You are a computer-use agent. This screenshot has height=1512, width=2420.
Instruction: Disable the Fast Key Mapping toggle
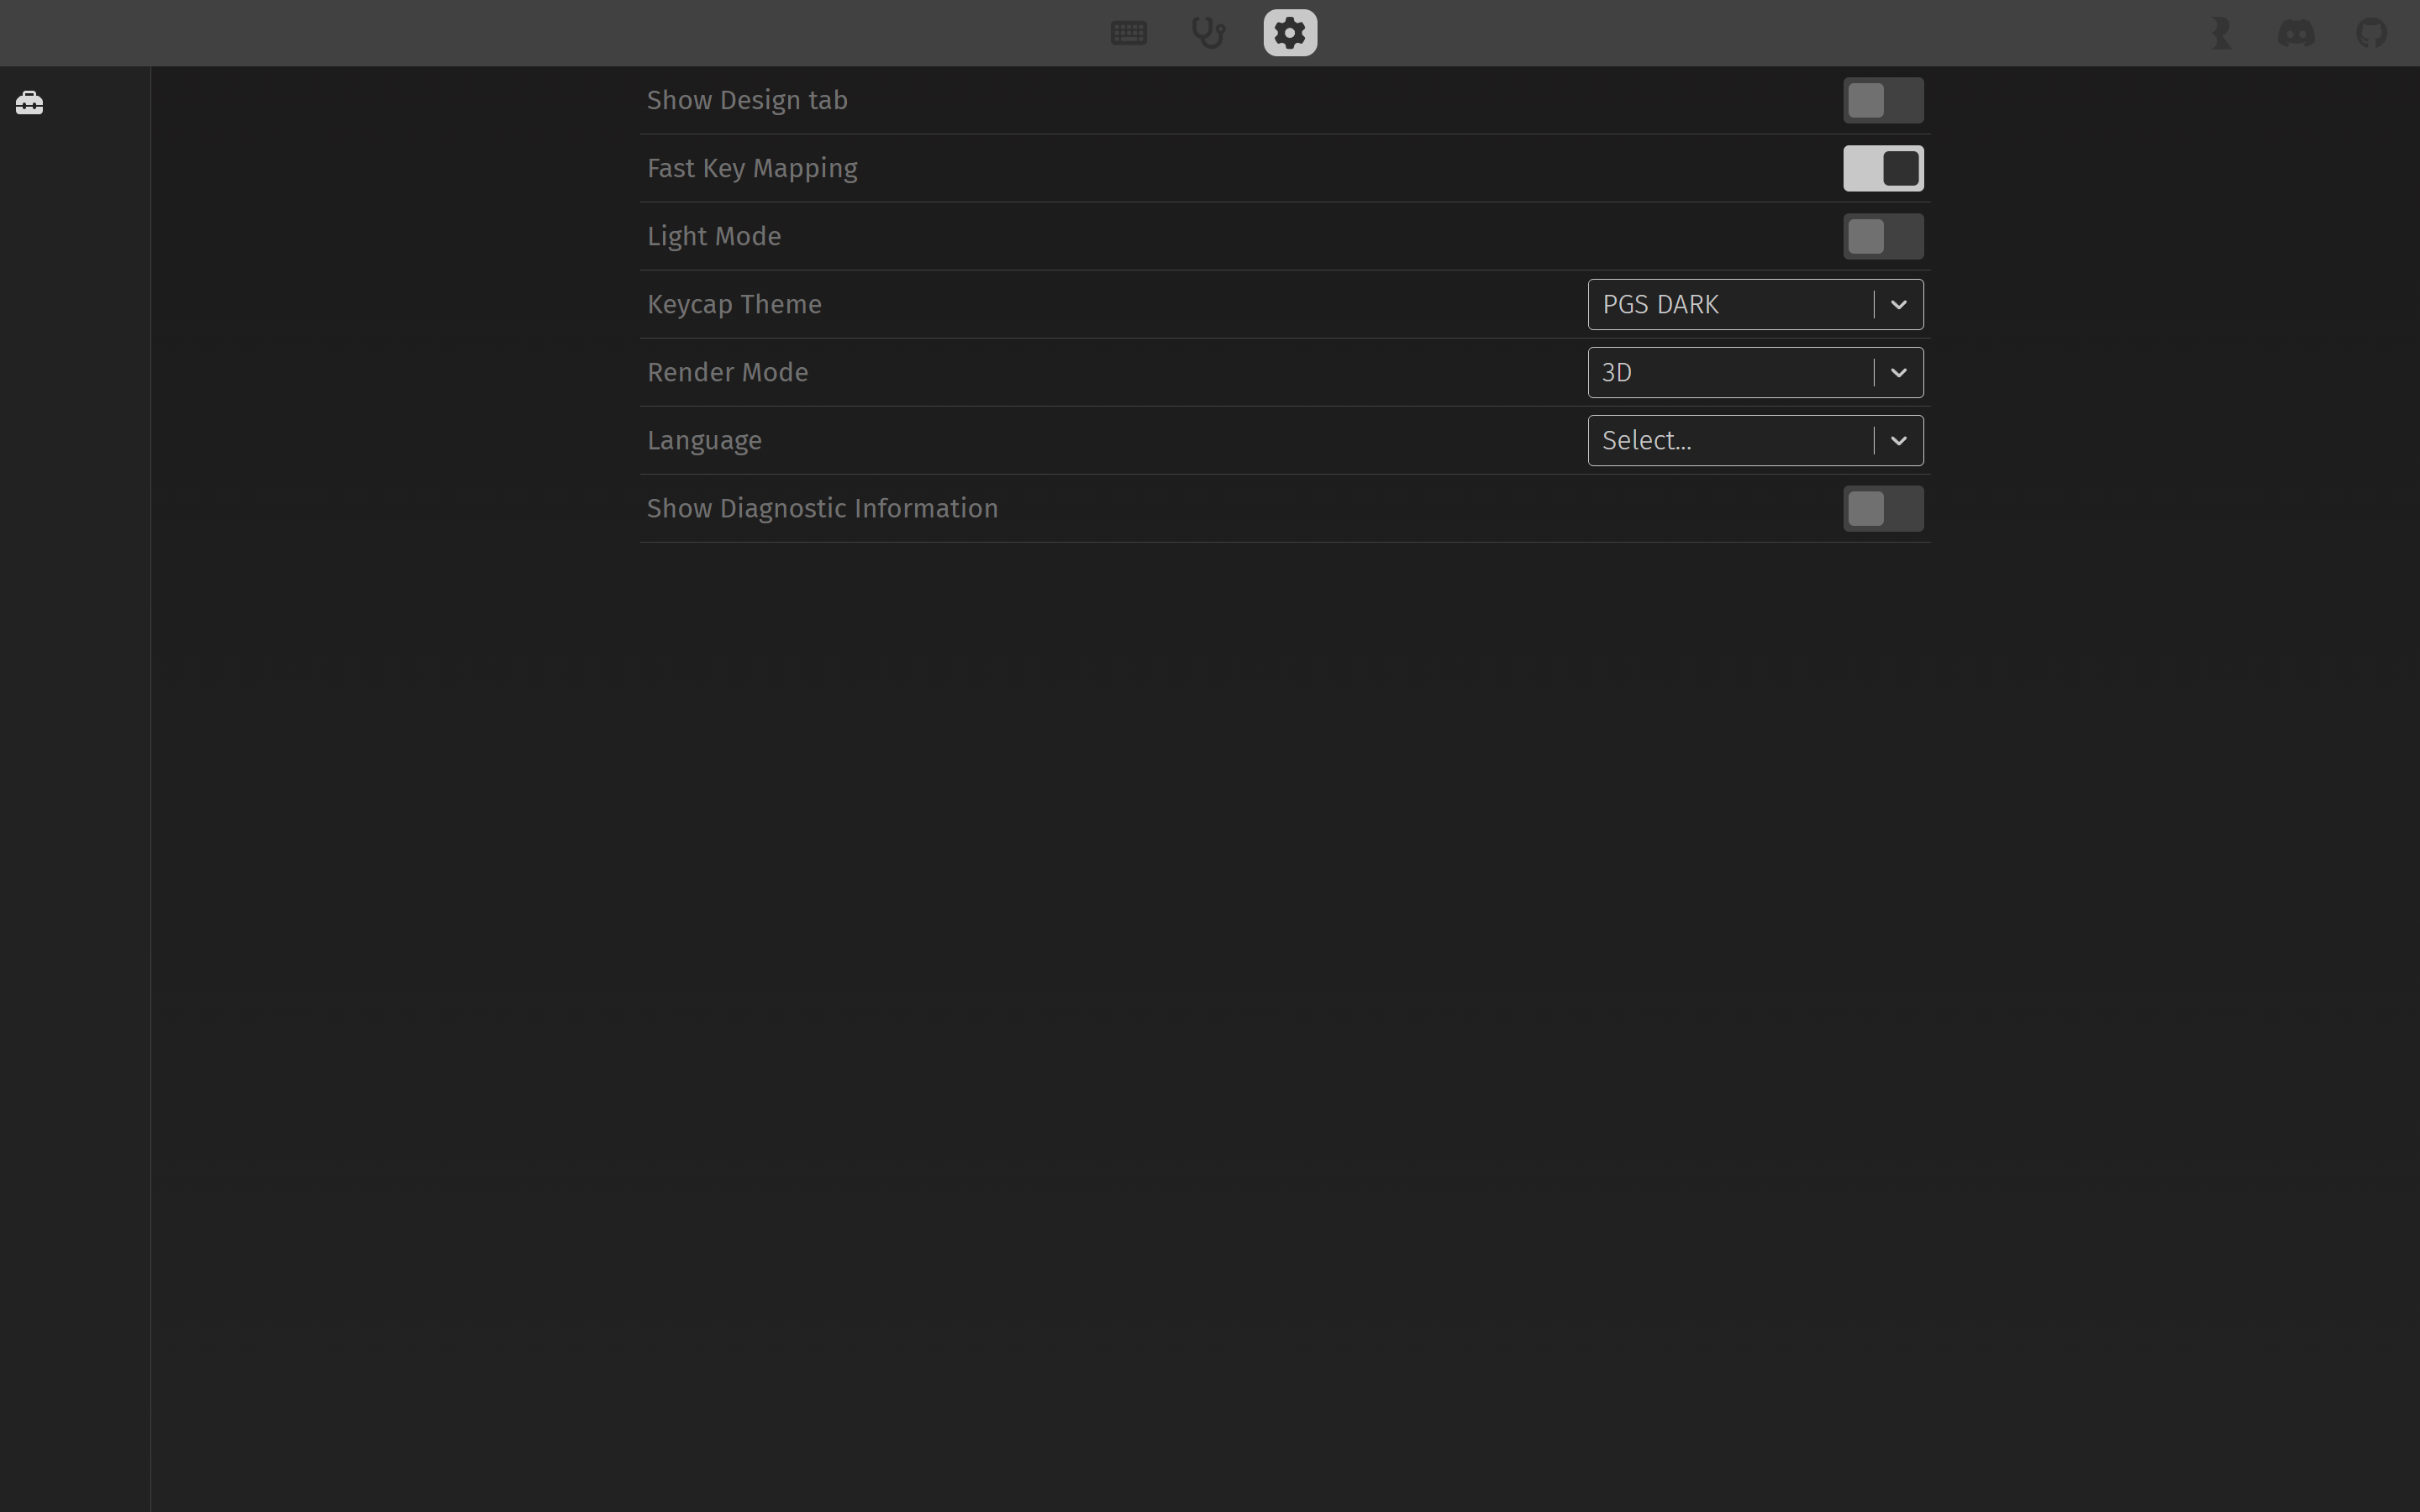(1882, 168)
